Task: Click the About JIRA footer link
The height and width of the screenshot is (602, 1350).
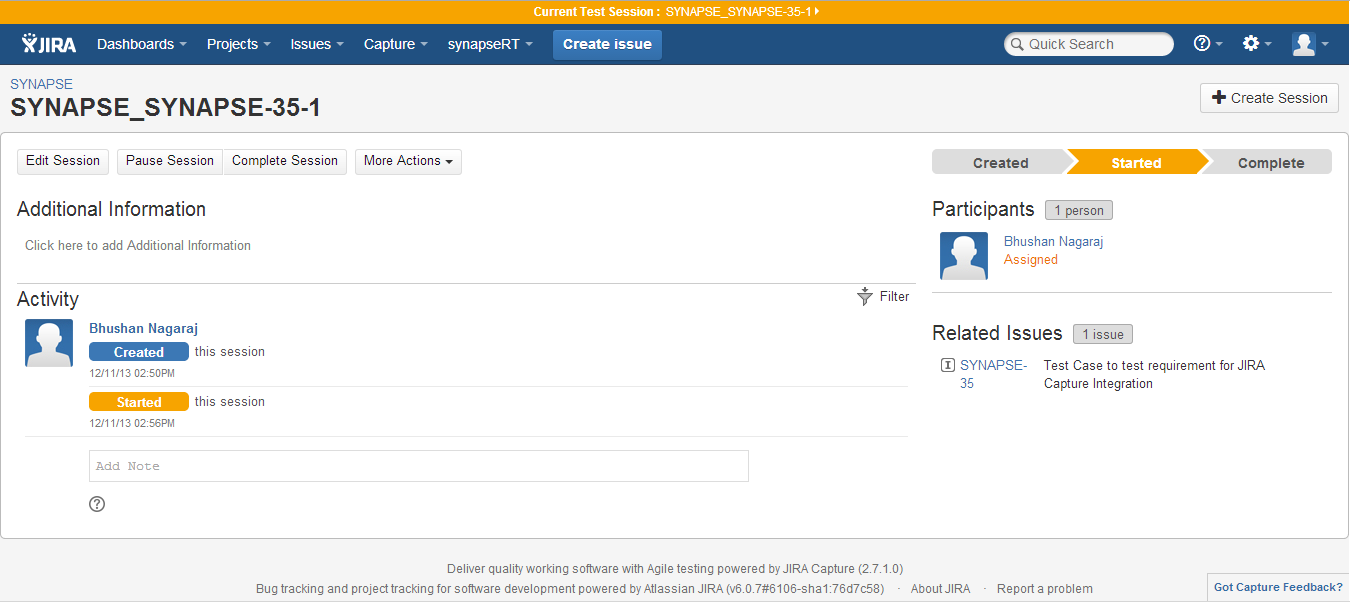Action: 940,589
